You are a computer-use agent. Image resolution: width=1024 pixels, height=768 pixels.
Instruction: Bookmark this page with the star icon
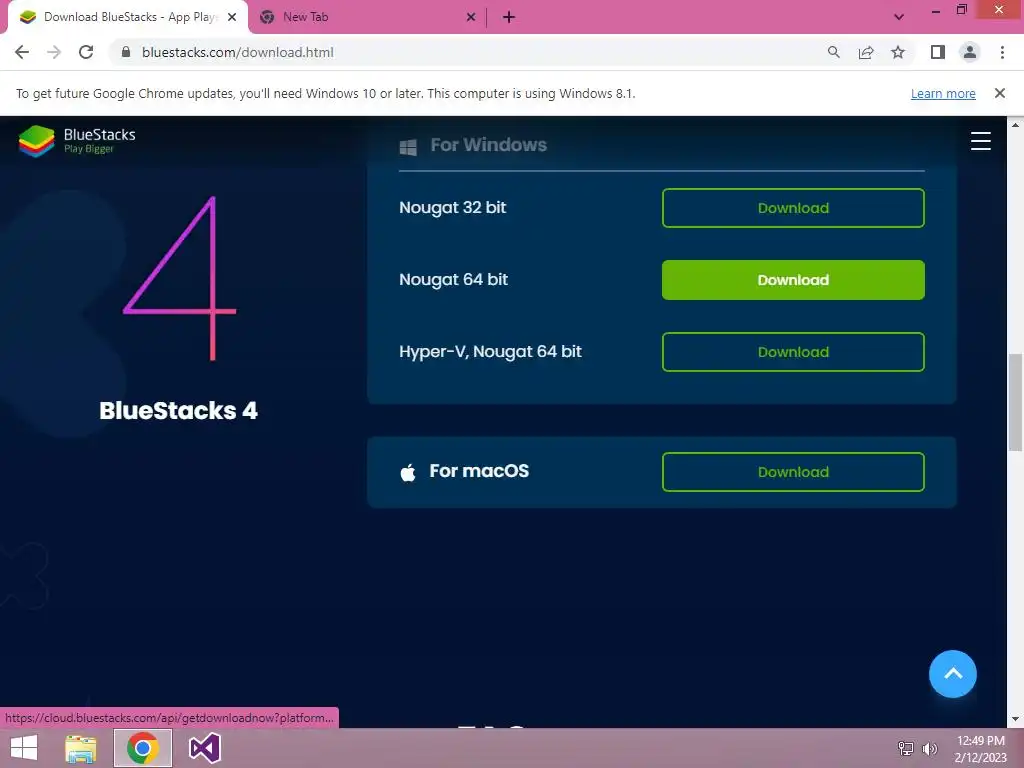[x=898, y=52]
